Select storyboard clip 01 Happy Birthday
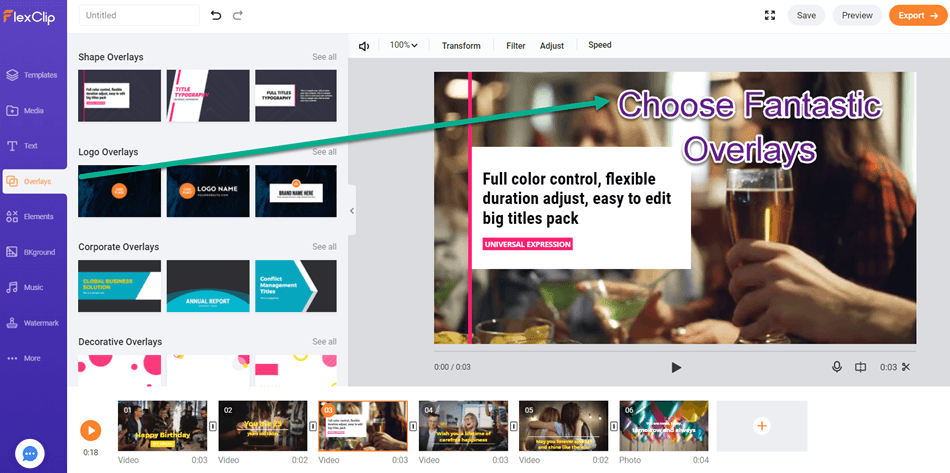Viewport: 950px width, 473px height. 162,426
